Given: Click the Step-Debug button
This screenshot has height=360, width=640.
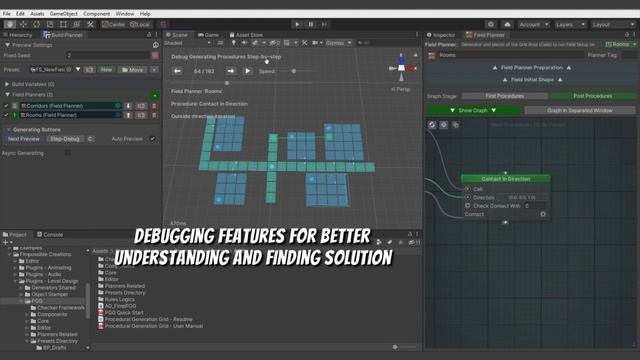Looking at the screenshot, I should tap(64, 139).
